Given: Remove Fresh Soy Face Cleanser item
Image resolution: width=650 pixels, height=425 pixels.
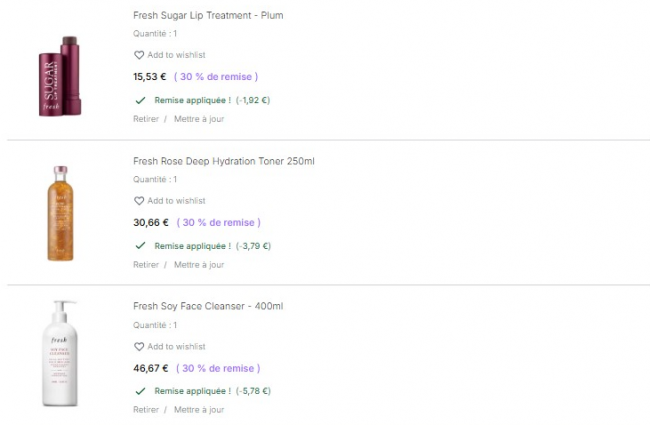Looking at the screenshot, I should point(146,410).
